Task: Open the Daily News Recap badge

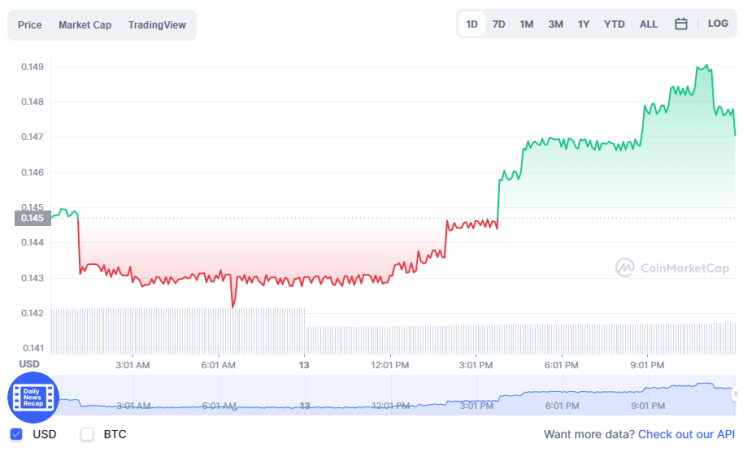Action: pos(33,397)
